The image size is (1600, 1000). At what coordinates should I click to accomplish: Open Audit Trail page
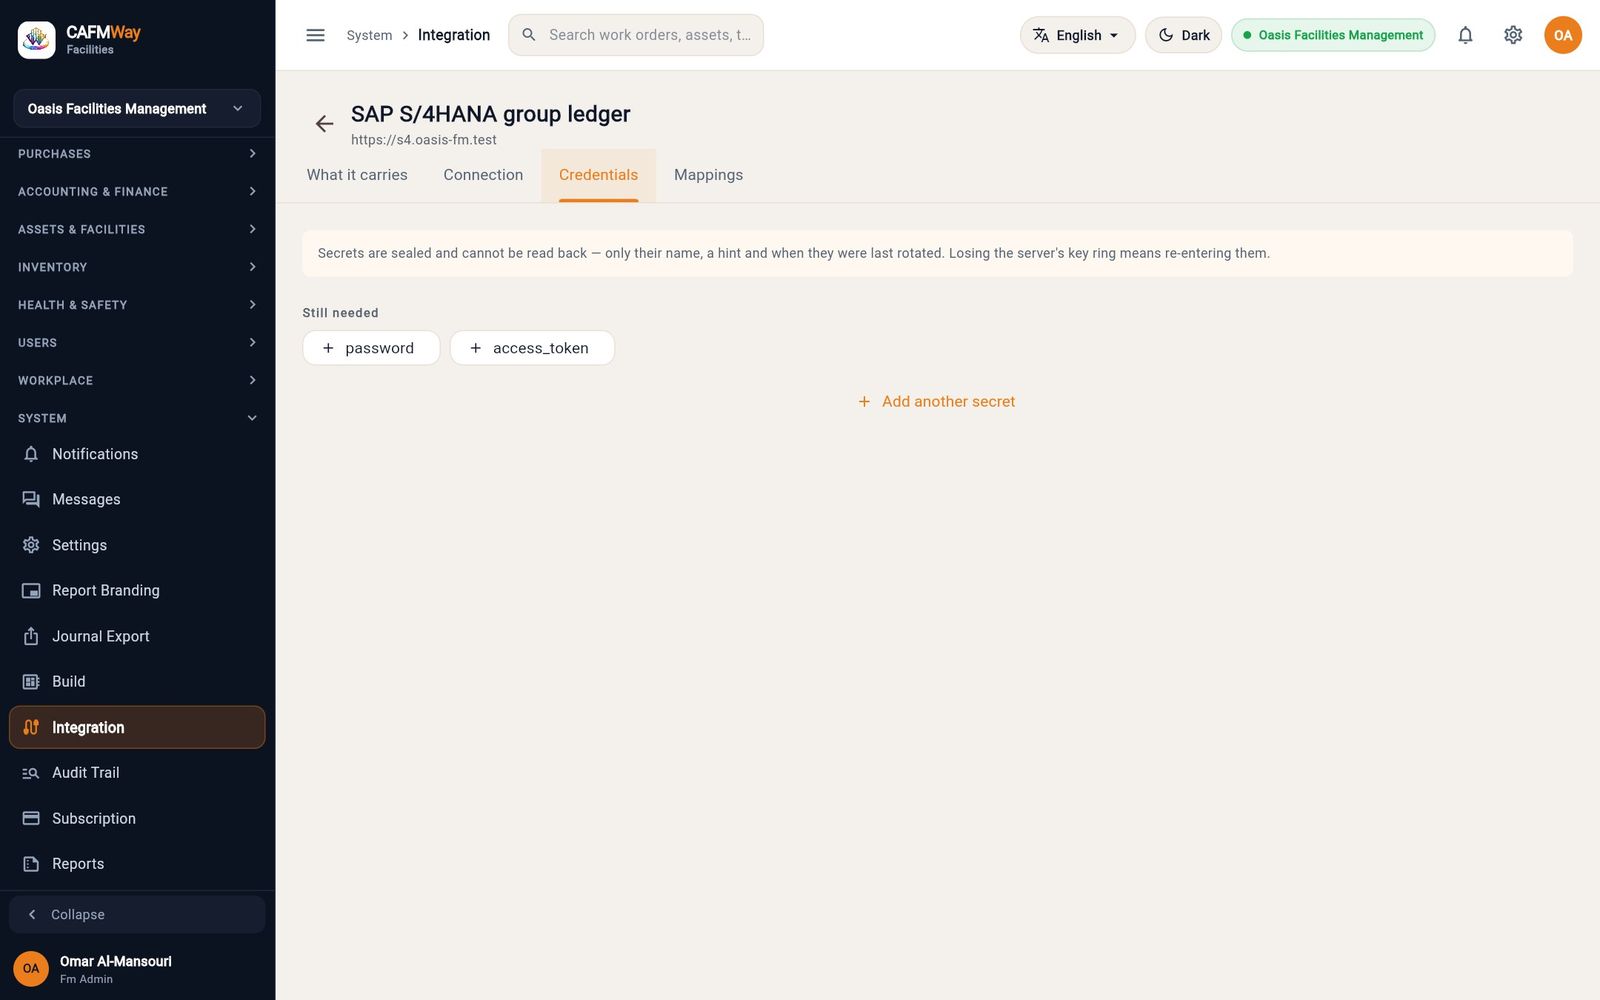tap(137, 773)
